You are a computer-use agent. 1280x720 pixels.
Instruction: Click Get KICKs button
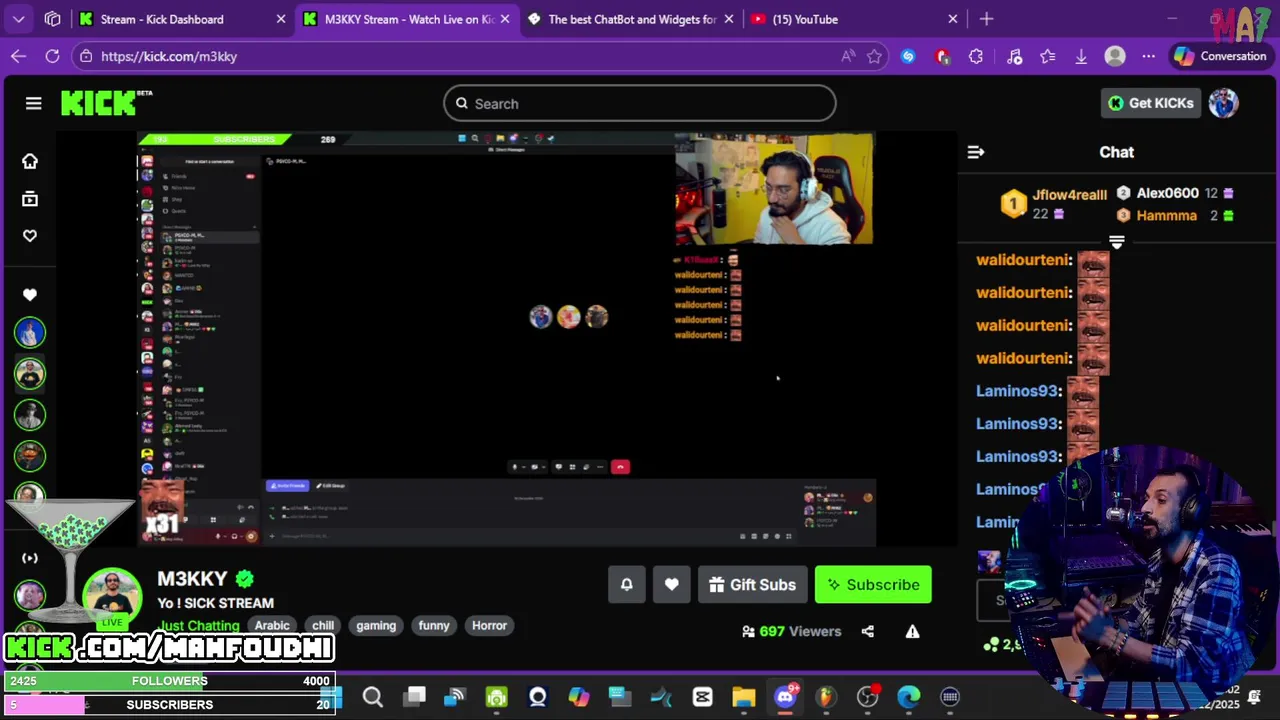[x=1151, y=103]
